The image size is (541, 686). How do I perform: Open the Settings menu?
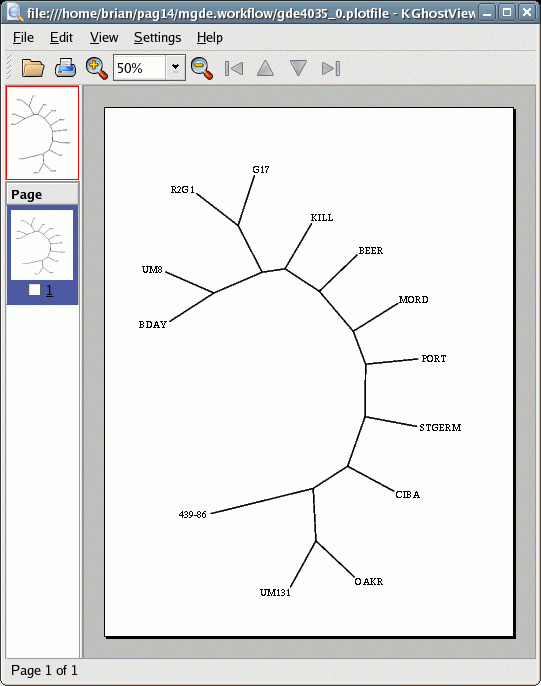click(x=157, y=38)
